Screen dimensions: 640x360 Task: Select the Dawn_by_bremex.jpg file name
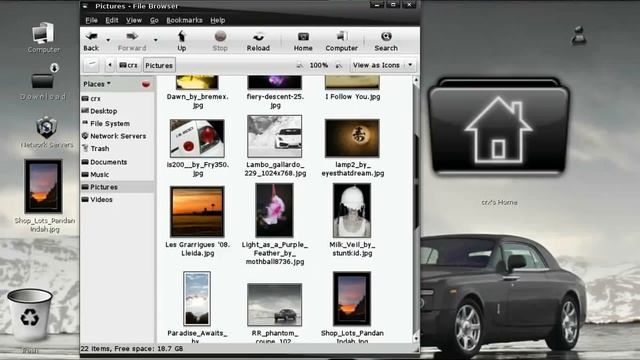pos(198,101)
